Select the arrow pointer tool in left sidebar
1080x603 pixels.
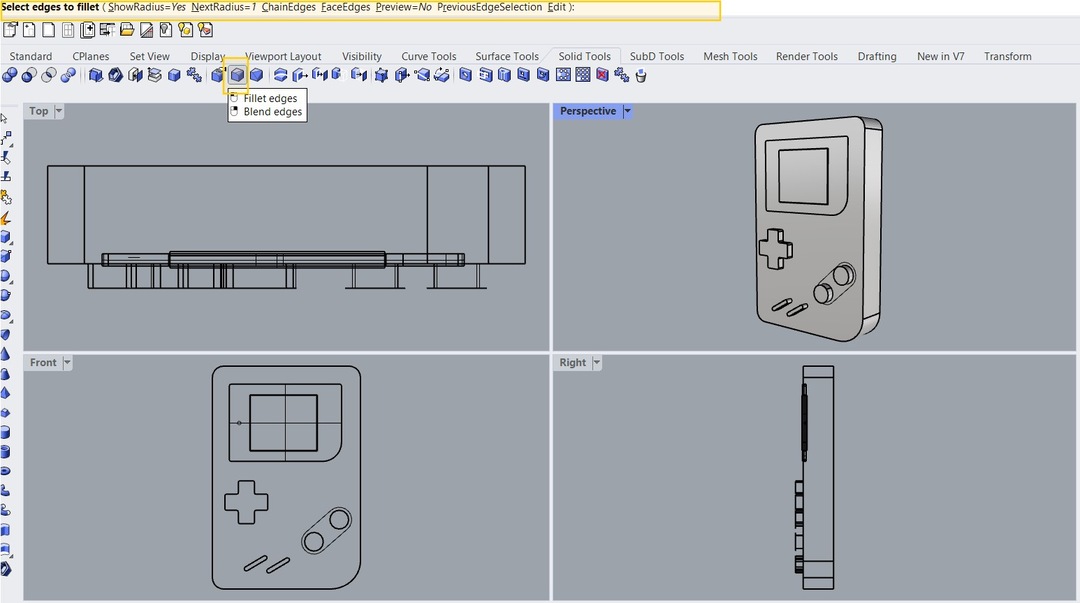[x=4, y=118]
